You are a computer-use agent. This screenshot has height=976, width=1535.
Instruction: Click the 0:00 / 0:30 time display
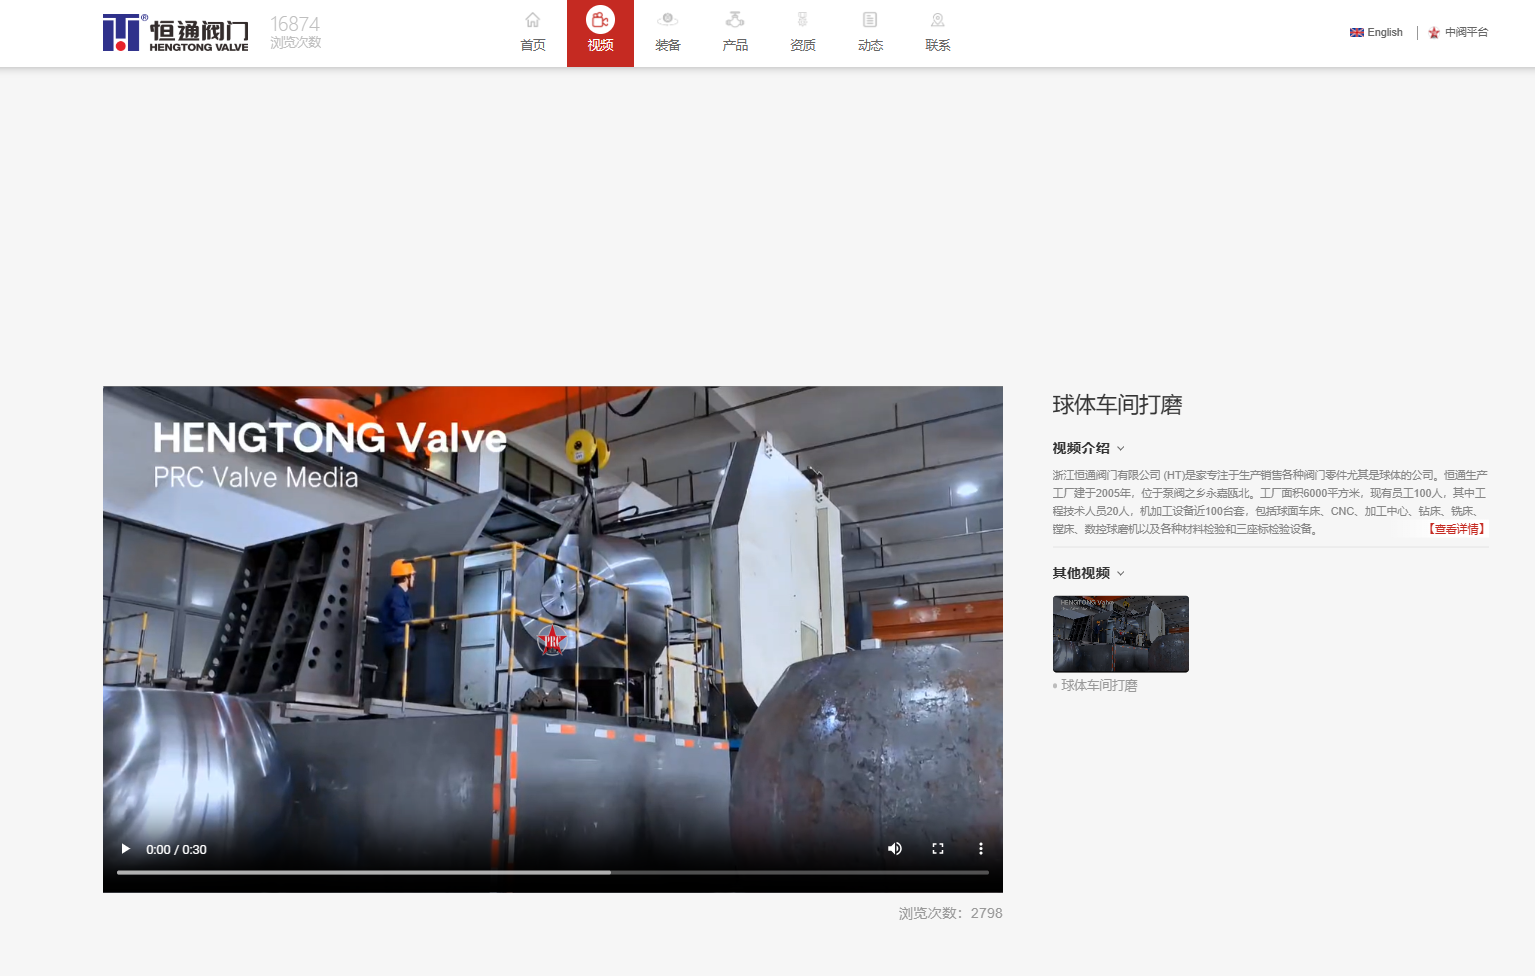click(176, 850)
